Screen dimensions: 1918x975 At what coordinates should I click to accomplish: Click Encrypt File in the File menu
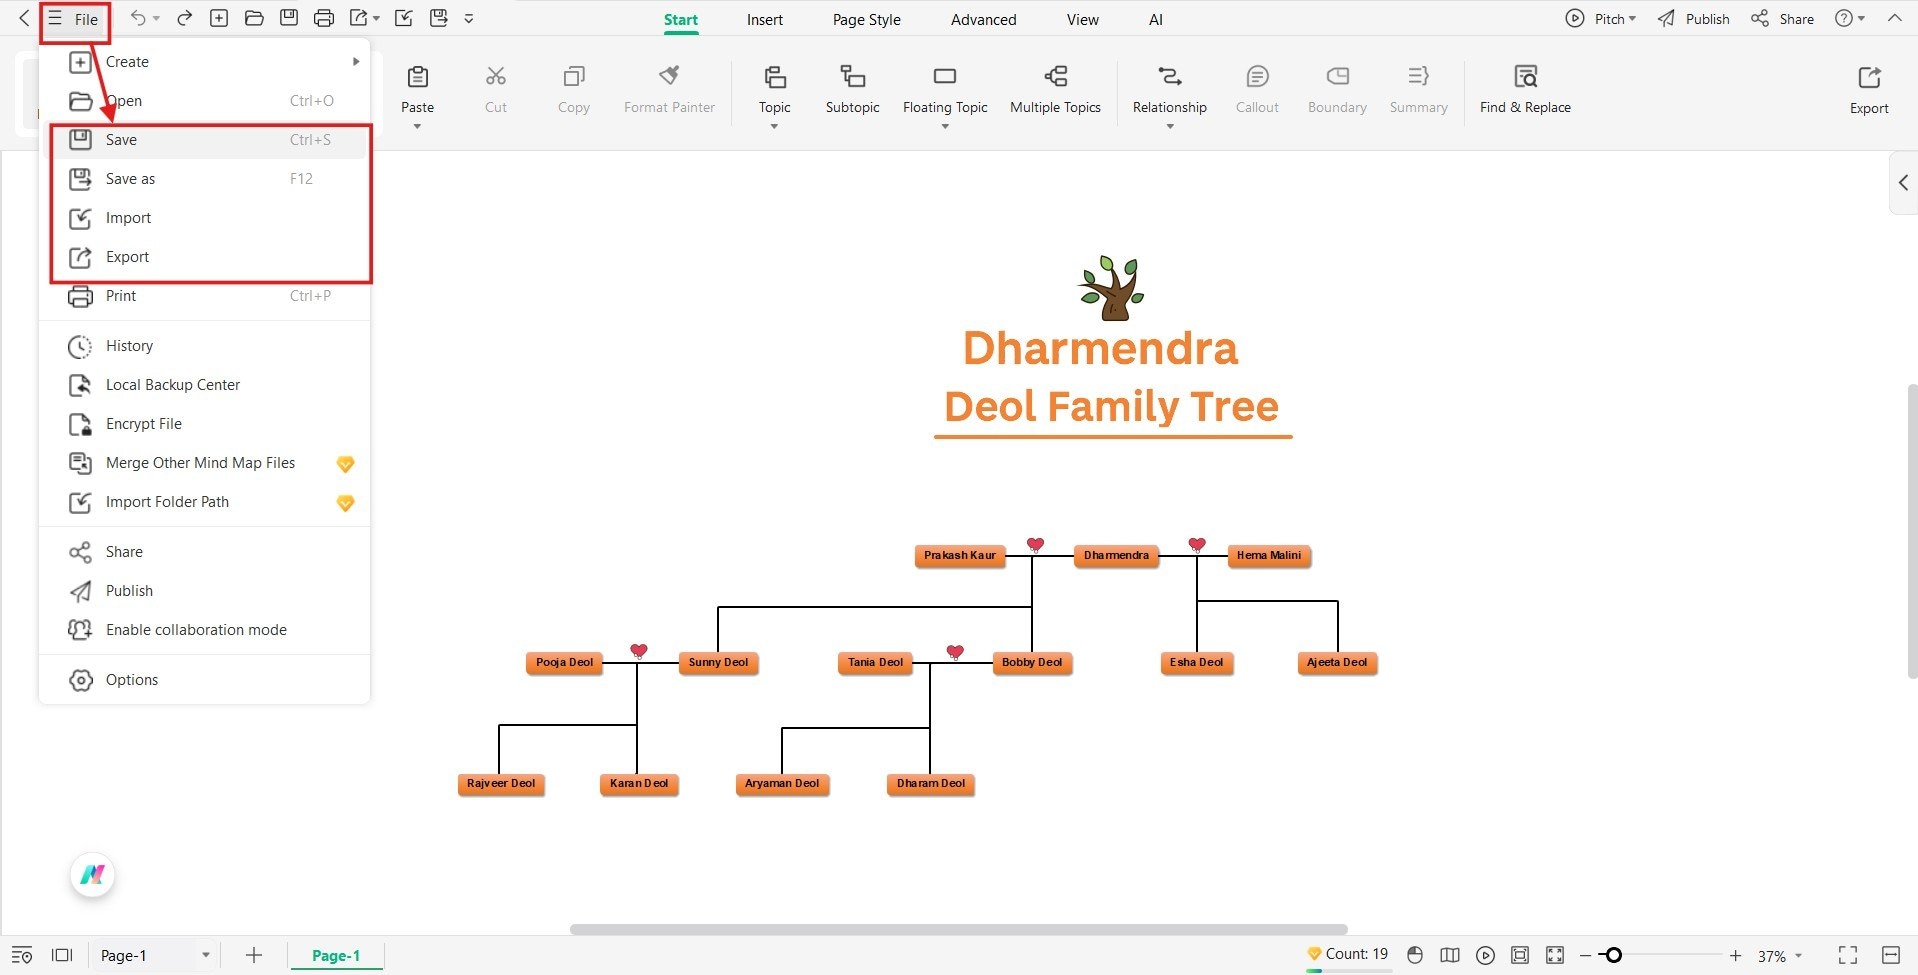pos(144,423)
